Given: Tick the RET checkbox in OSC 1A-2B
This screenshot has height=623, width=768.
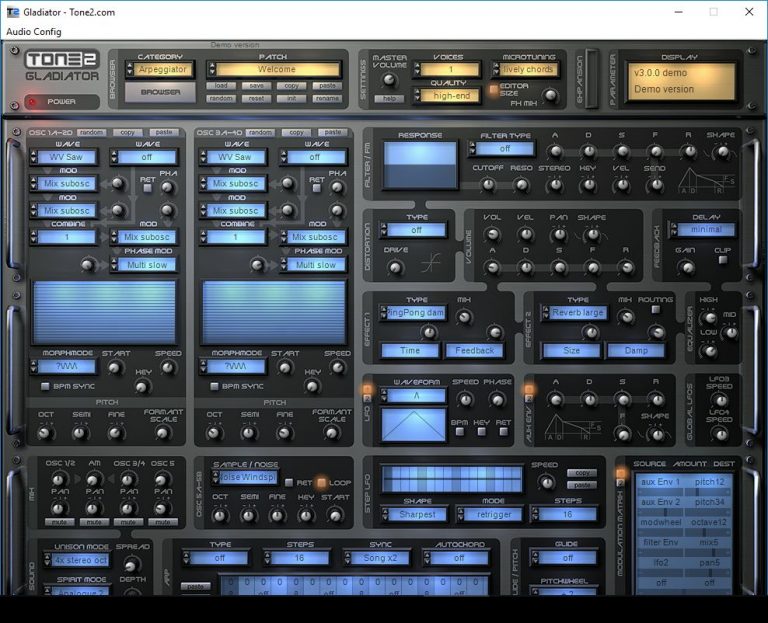Looking at the screenshot, I should (x=147, y=188).
